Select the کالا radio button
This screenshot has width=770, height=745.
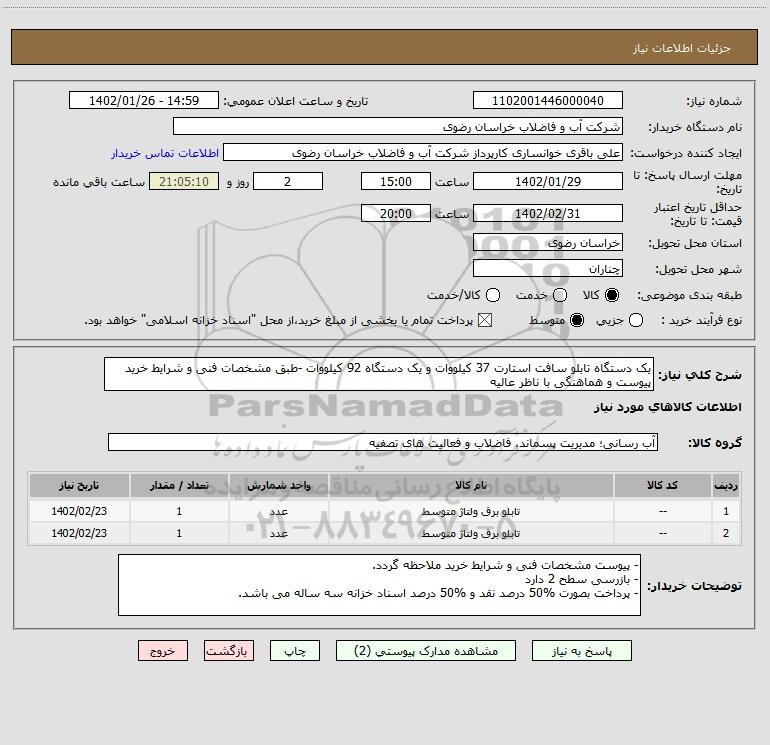[x=612, y=295]
